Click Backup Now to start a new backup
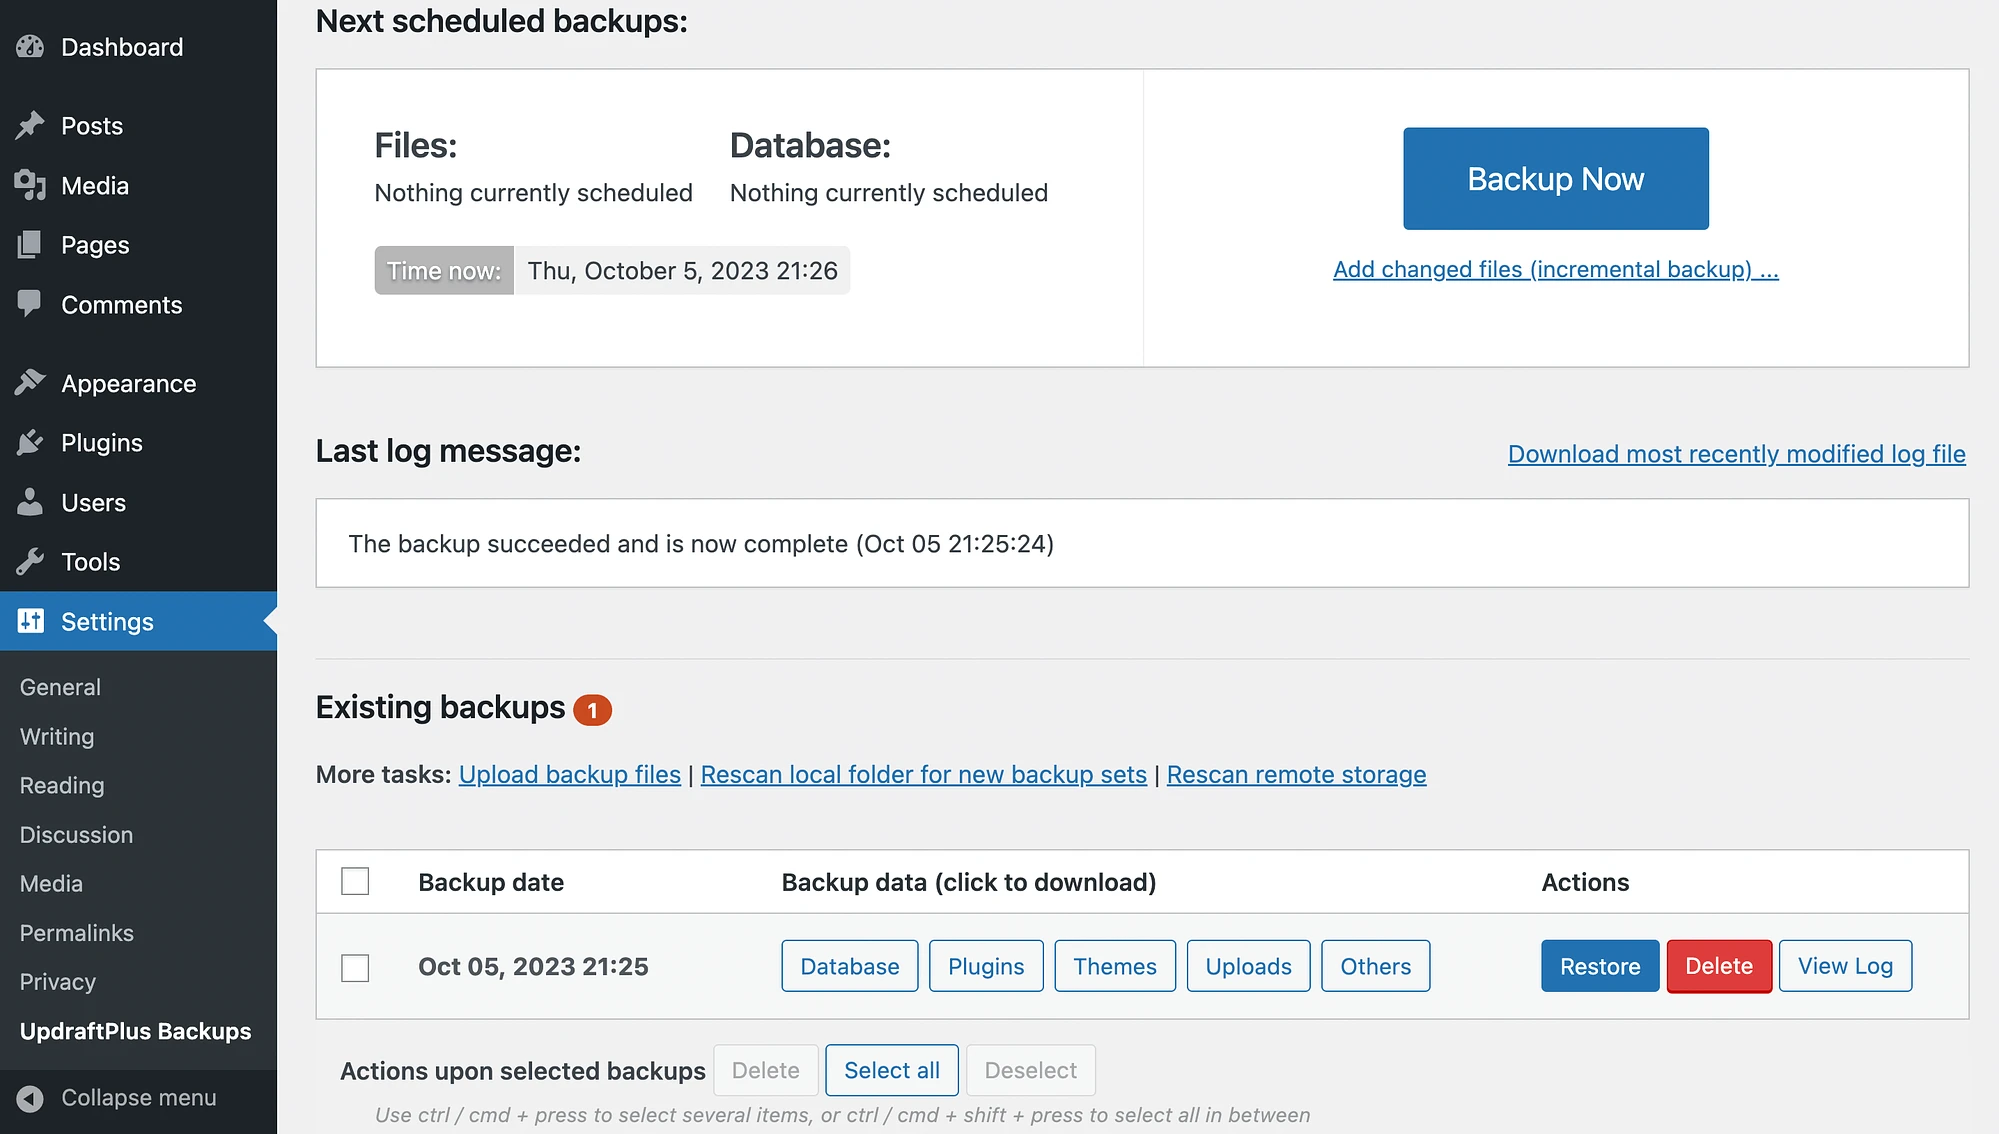1999x1134 pixels. pyautogui.click(x=1556, y=178)
